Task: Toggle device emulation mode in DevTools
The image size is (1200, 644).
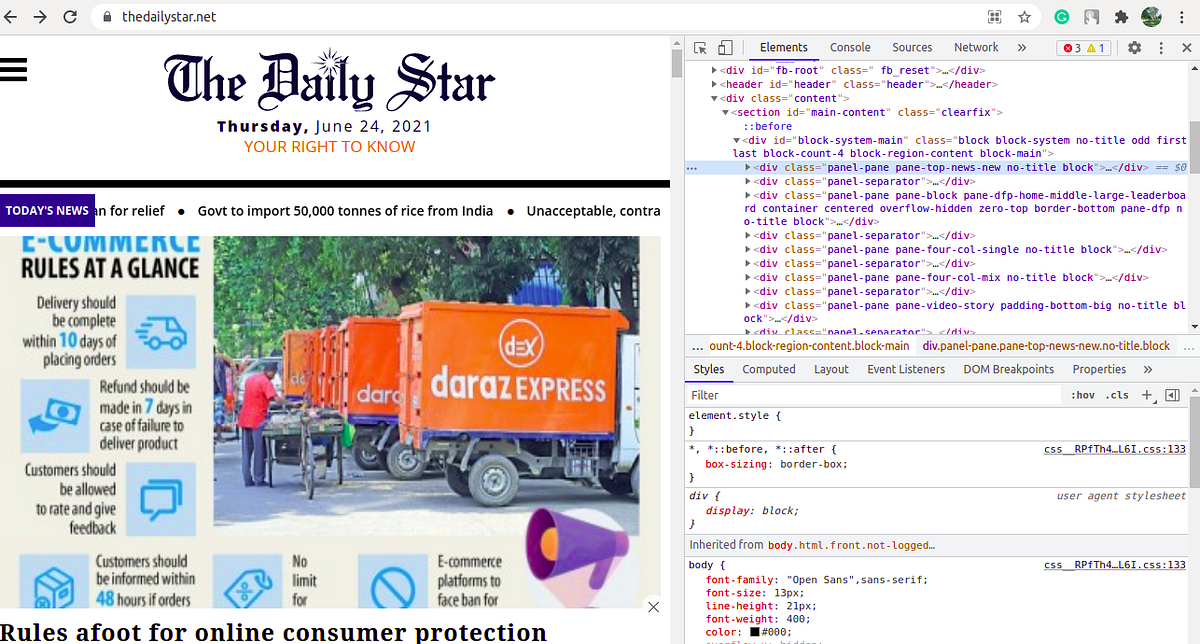Action: (x=725, y=47)
